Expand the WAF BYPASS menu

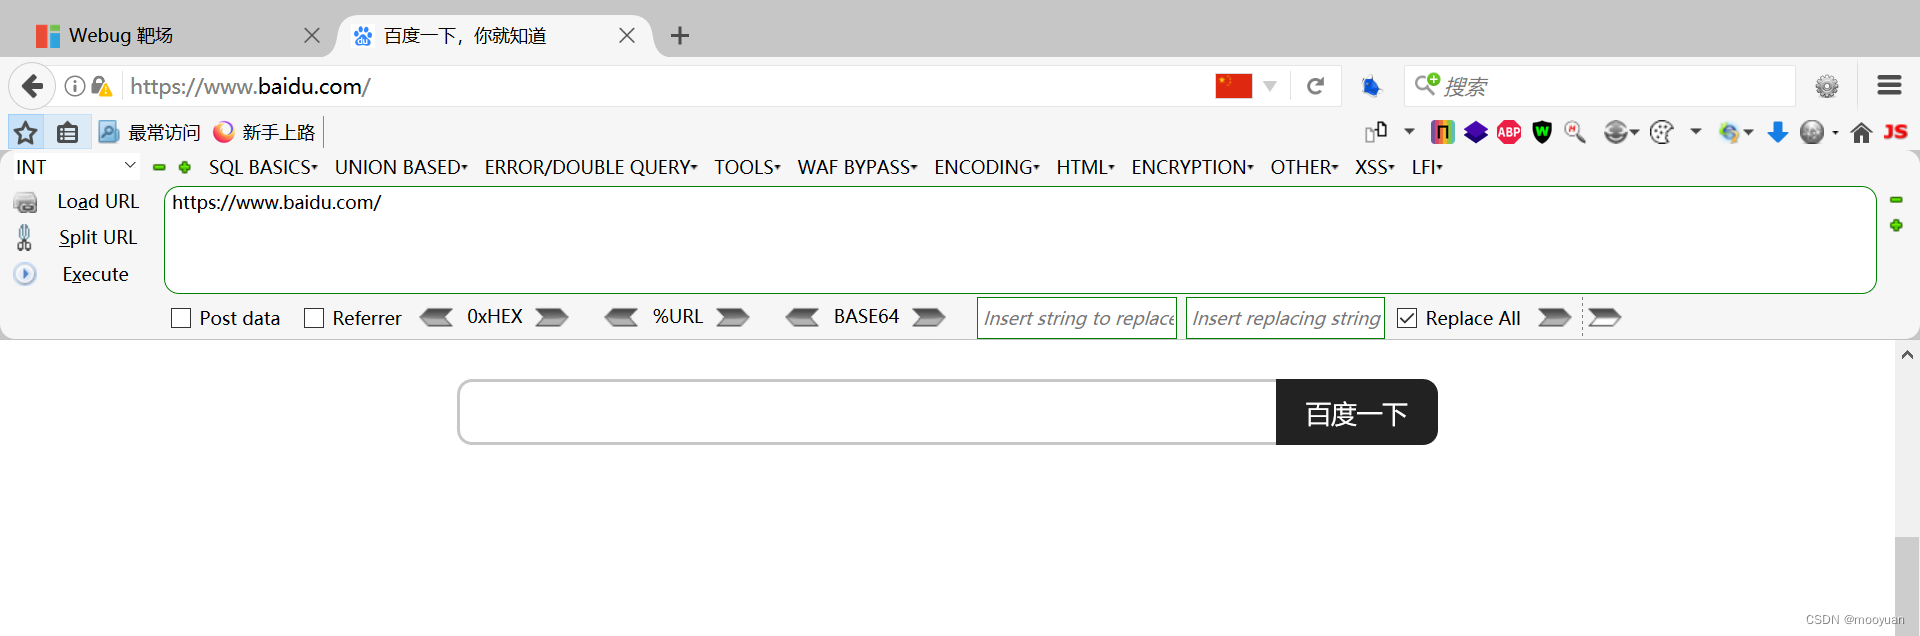(x=857, y=167)
